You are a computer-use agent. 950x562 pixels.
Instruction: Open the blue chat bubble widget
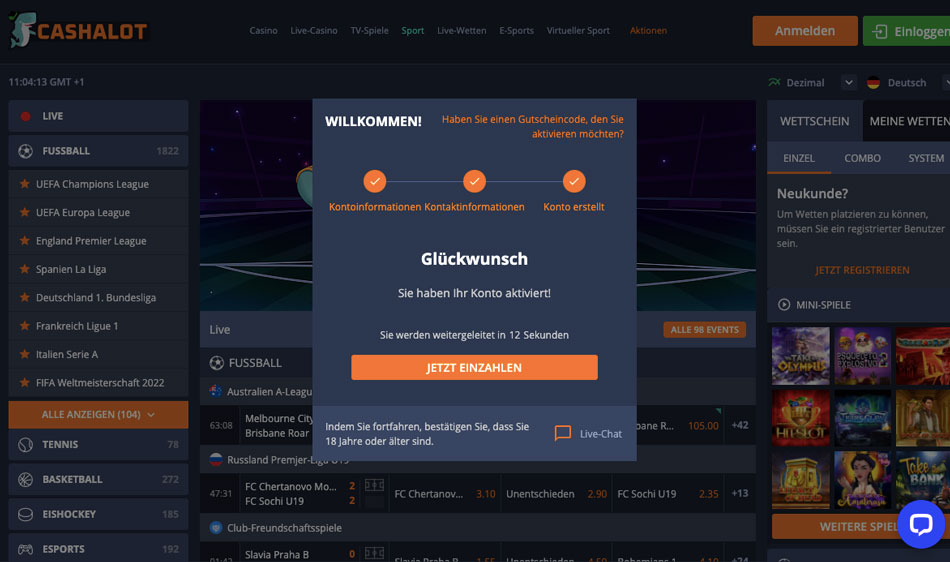pyautogui.click(x=921, y=524)
